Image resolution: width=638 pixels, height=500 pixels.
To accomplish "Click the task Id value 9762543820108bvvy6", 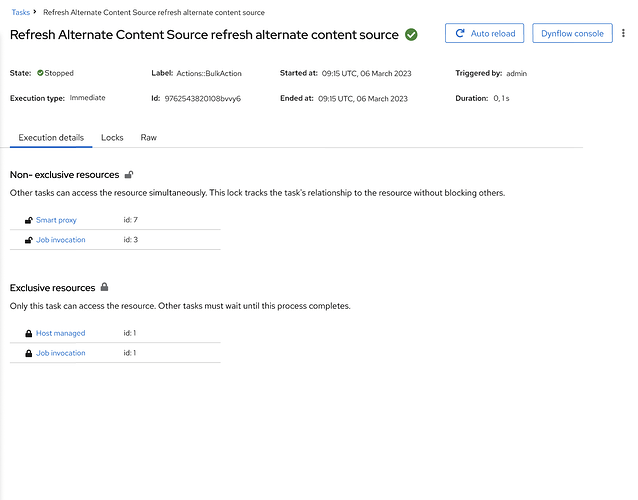I will (208, 99).
